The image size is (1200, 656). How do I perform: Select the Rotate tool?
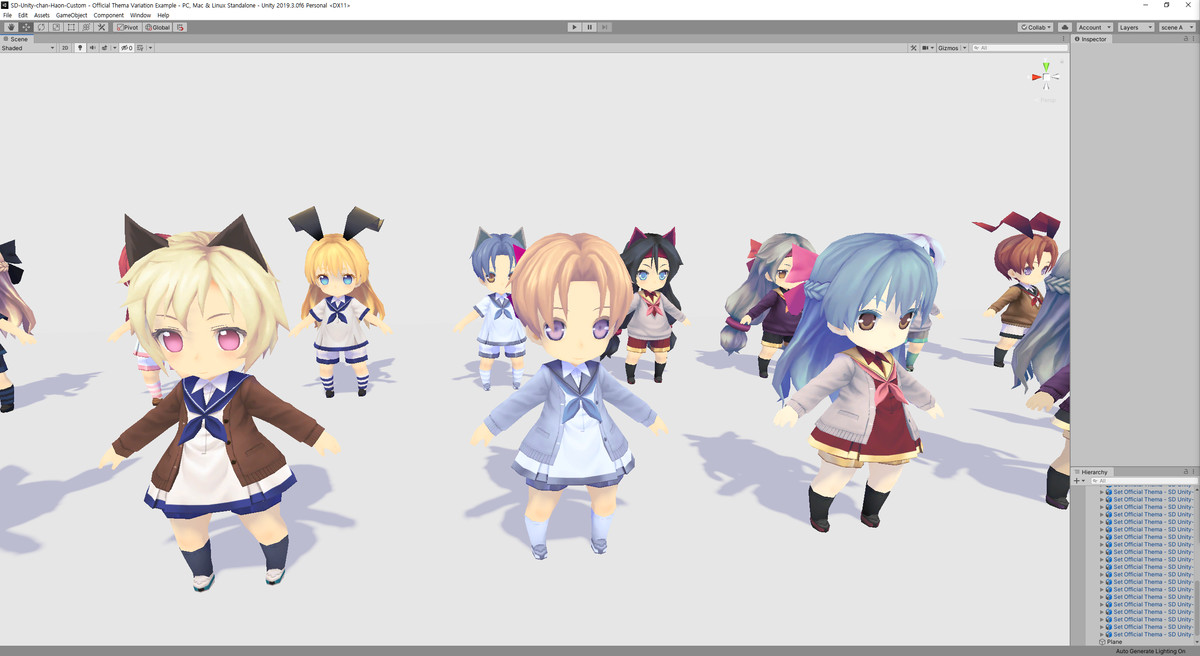click(41, 27)
